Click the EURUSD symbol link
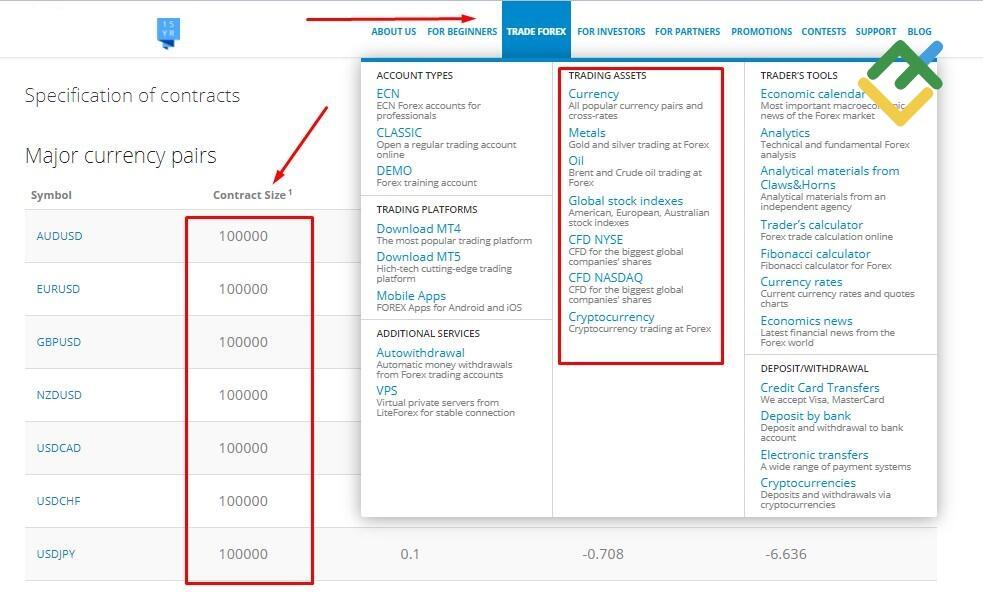 pos(58,289)
